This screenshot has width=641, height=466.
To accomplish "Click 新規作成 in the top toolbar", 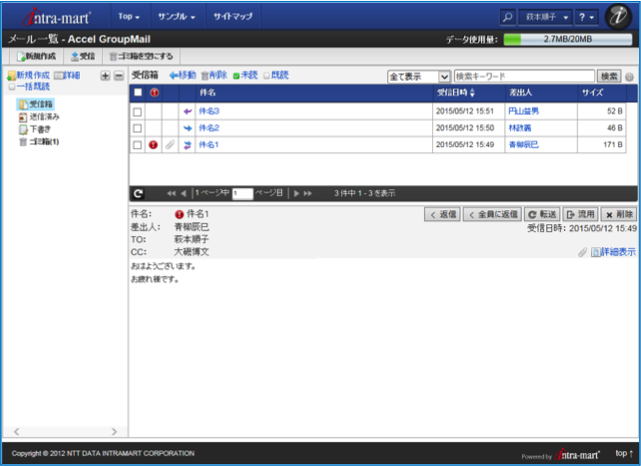I will pyautogui.click(x=36, y=56).
